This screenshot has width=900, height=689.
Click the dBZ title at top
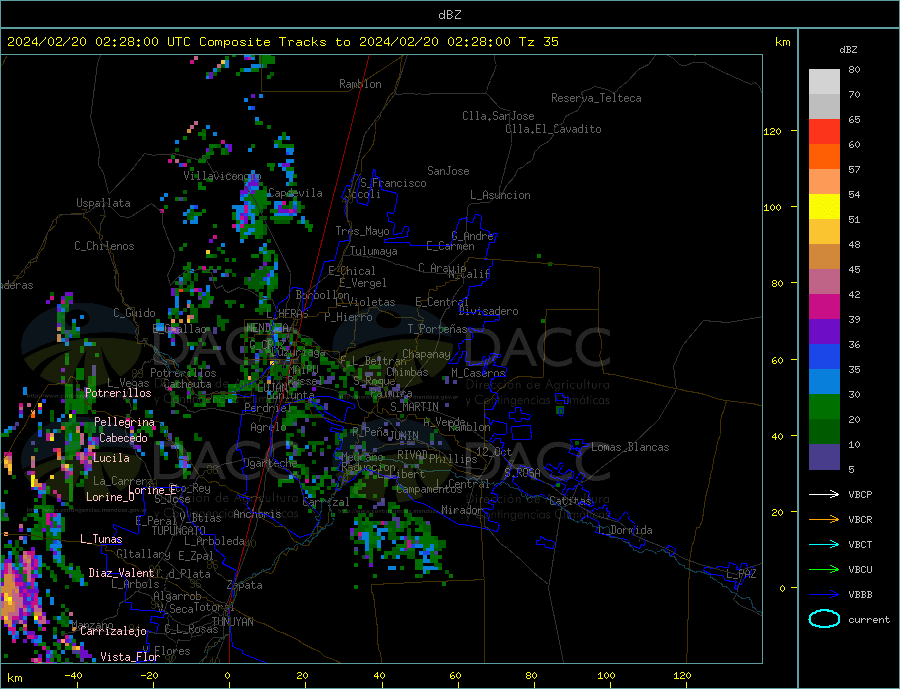coord(449,15)
